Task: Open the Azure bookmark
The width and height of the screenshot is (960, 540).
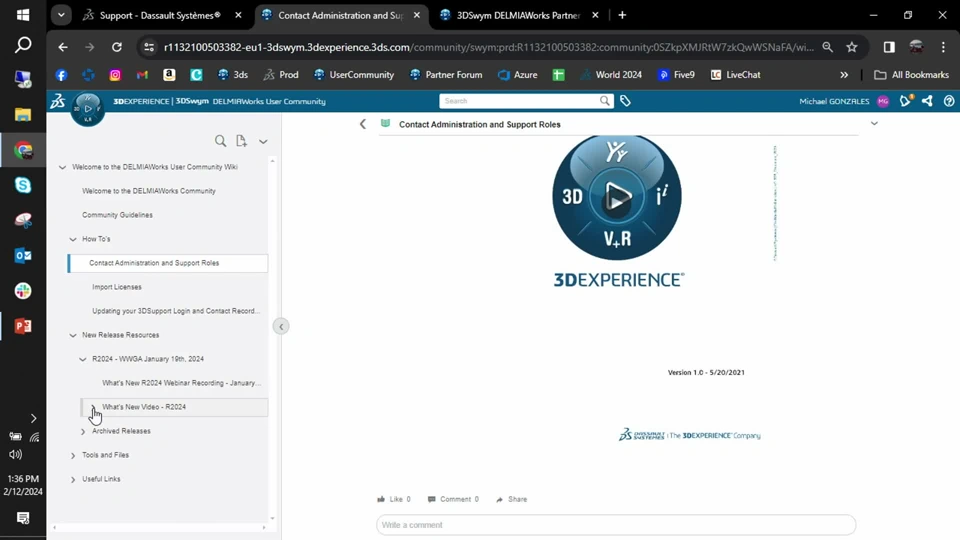Action: point(517,75)
